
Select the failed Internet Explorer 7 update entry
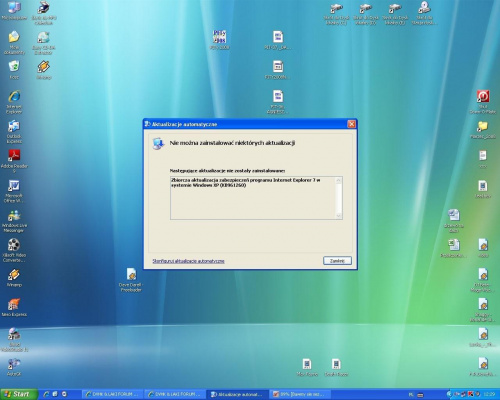pos(246,182)
